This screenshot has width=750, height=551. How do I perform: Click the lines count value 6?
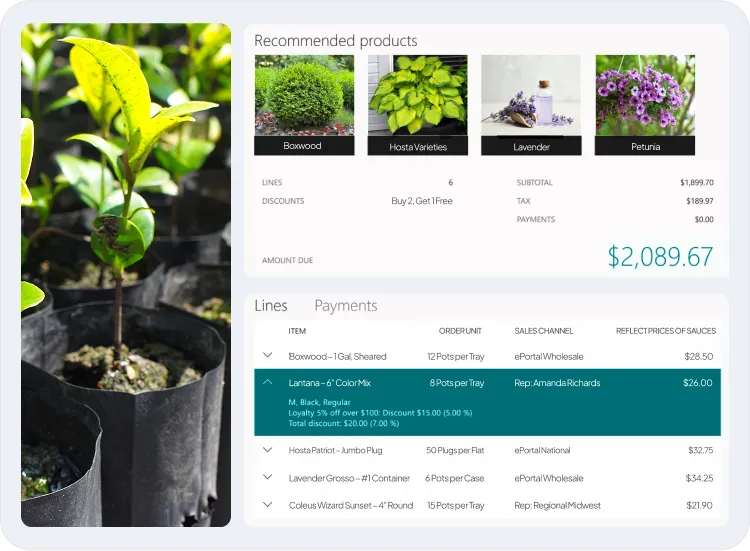coord(451,182)
